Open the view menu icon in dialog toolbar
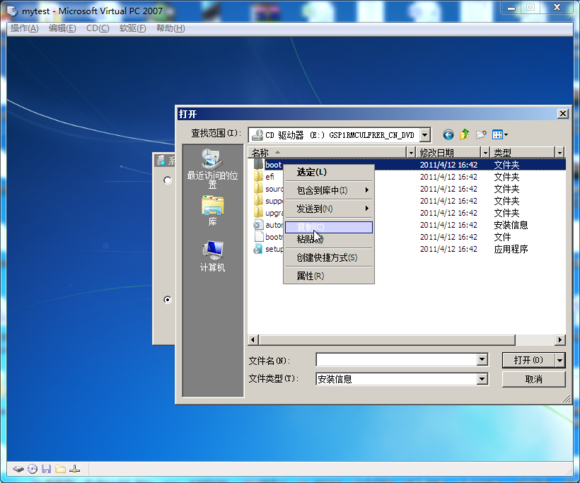 [x=500, y=135]
